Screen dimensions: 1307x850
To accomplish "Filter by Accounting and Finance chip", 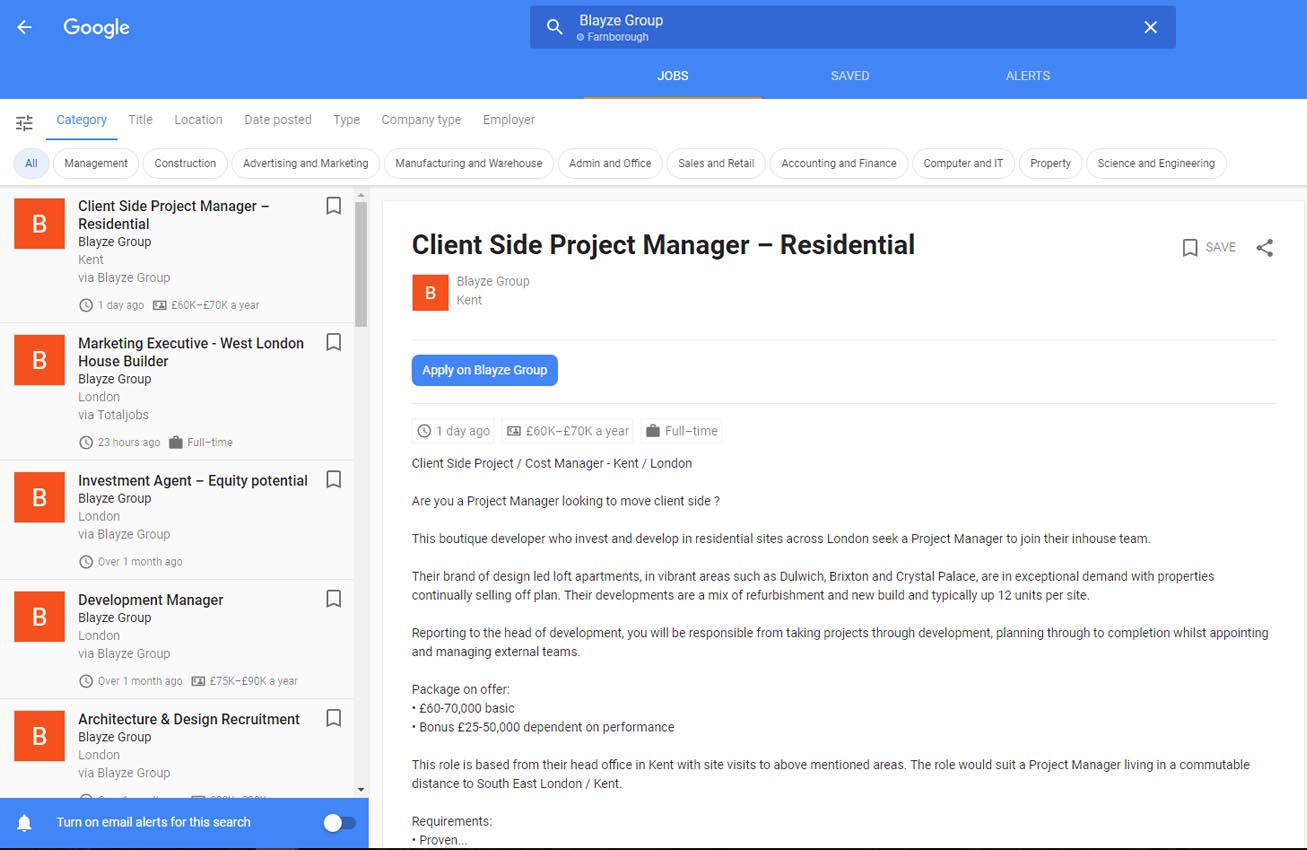I will point(839,164).
